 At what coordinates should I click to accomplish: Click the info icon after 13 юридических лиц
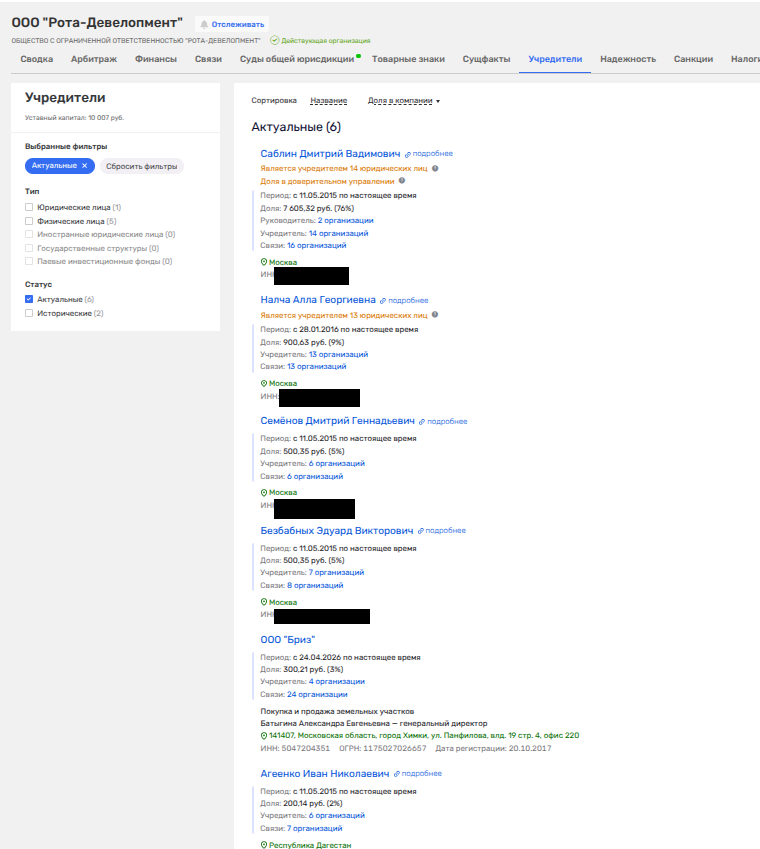[435, 315]
